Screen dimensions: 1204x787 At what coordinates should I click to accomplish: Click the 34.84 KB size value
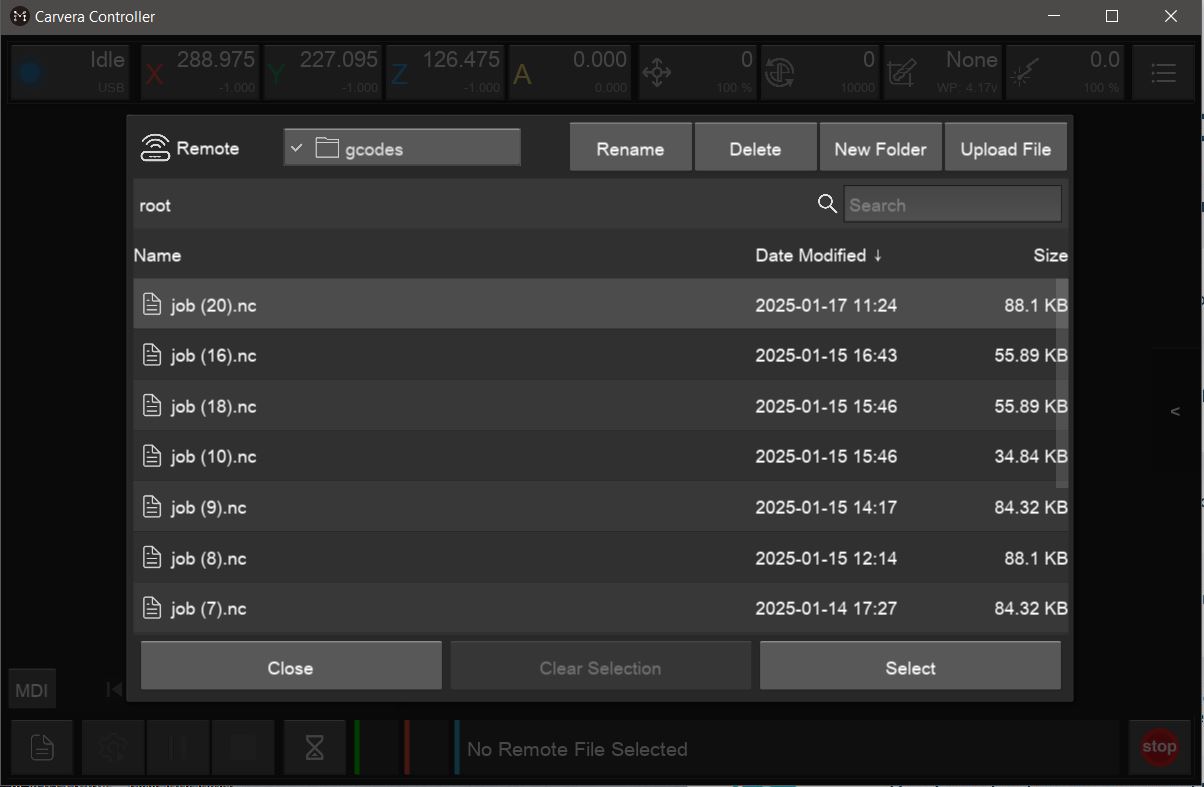(1031, 456)
